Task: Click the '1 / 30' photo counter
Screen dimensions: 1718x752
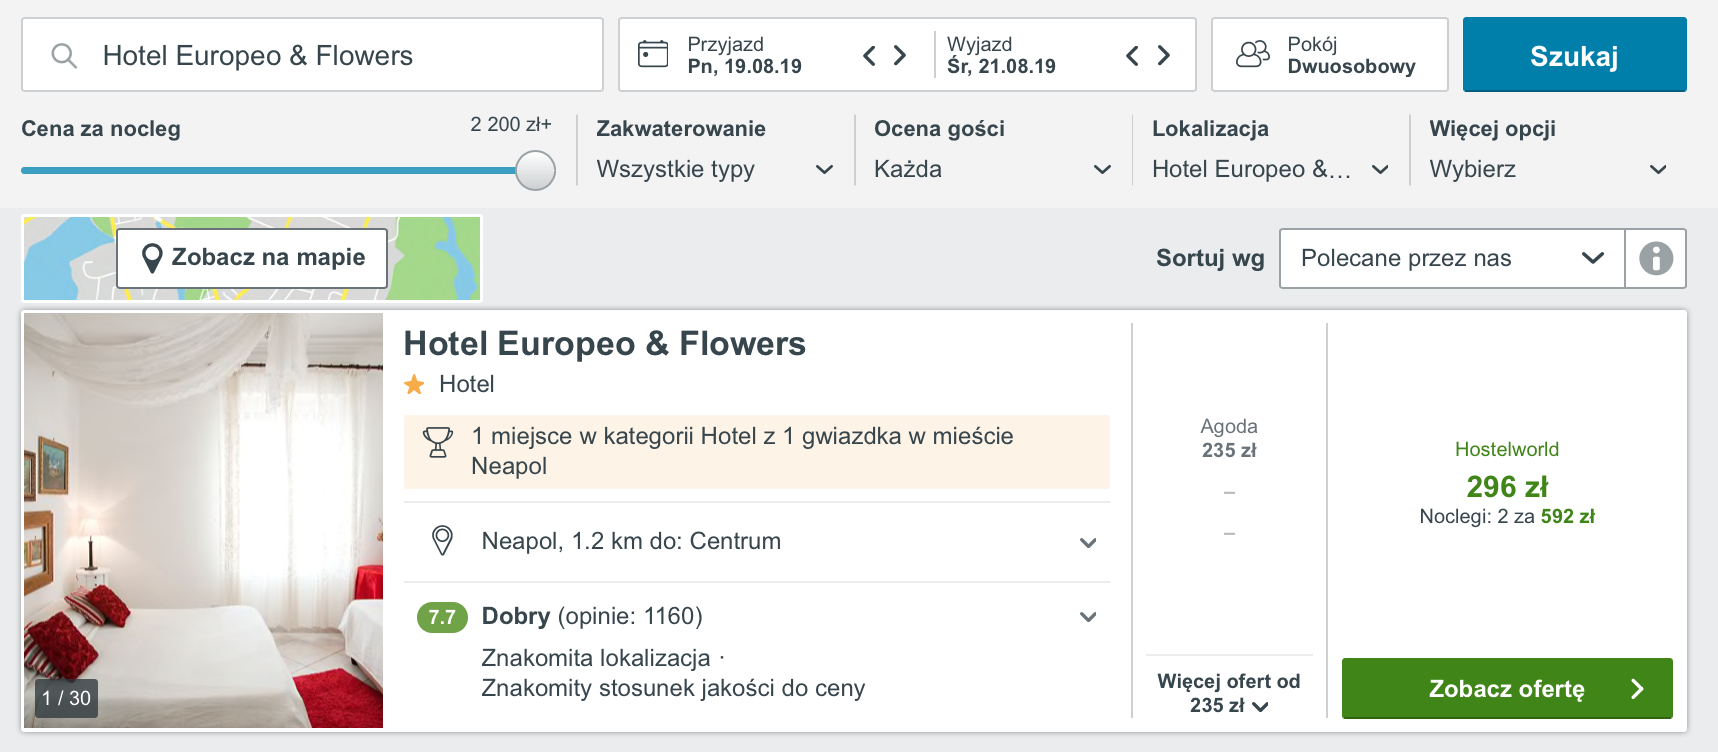Action: (x=66, y=698)
